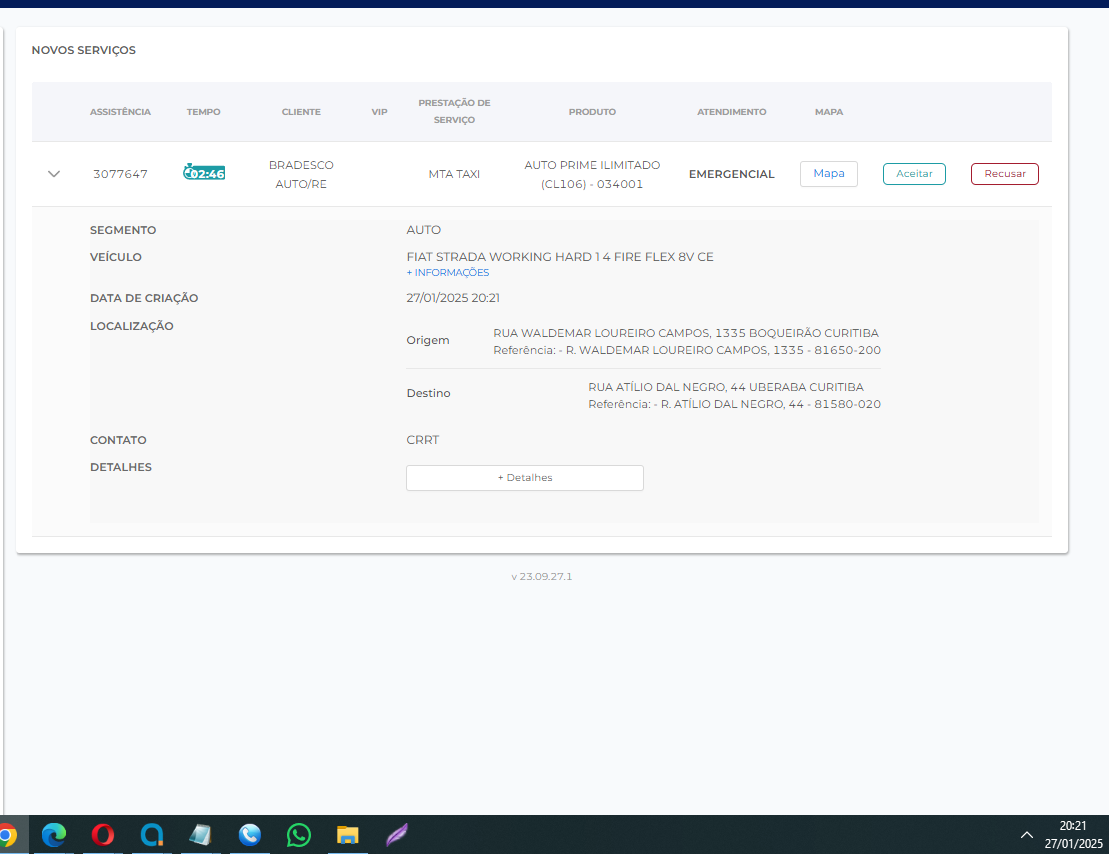Click the purple feather app icon in taskbar

coord(397,835)
